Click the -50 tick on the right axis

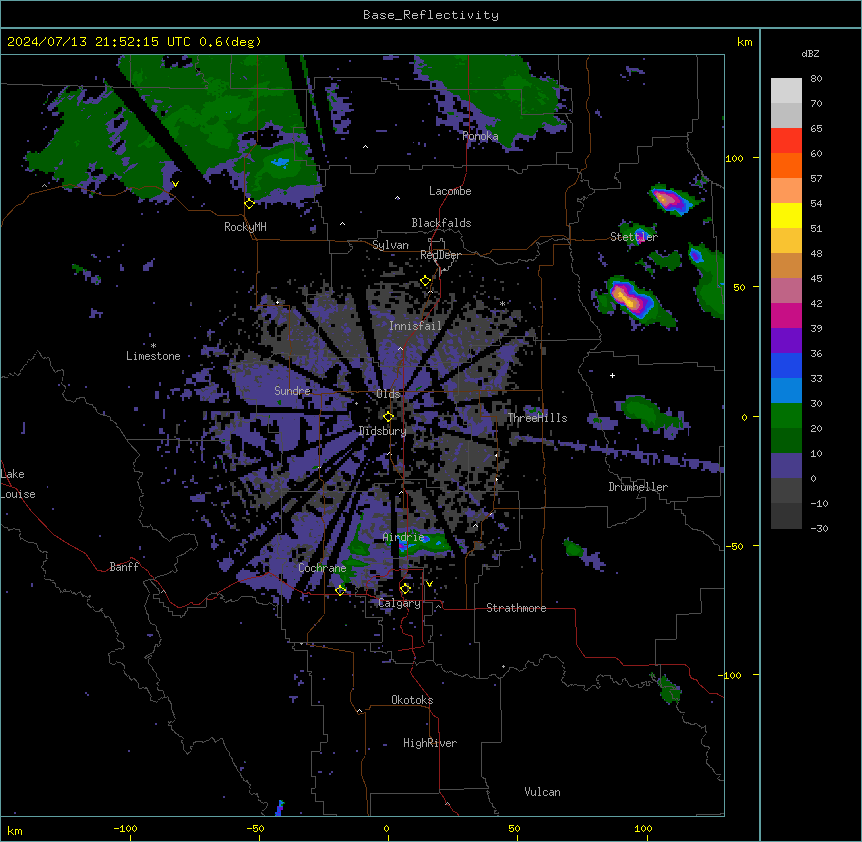click(x=734, y=546)
